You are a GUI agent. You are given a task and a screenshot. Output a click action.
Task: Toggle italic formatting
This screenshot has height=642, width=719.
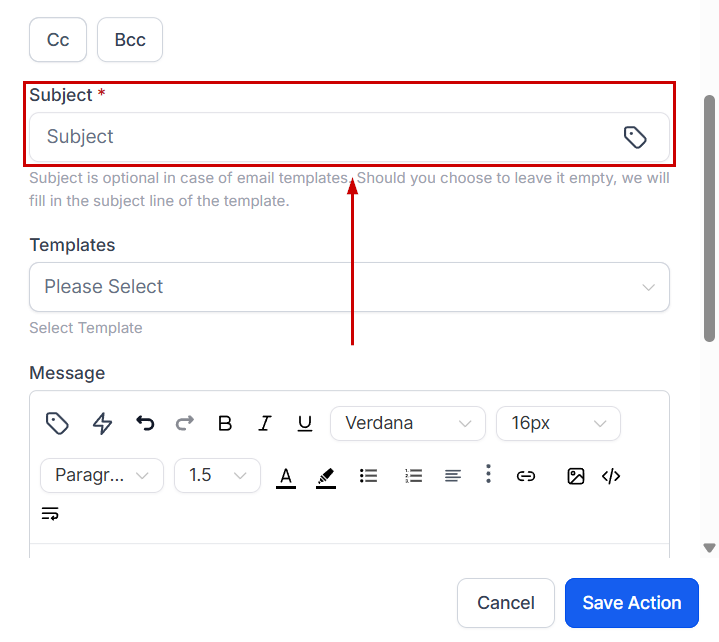(x=265, y=423)
